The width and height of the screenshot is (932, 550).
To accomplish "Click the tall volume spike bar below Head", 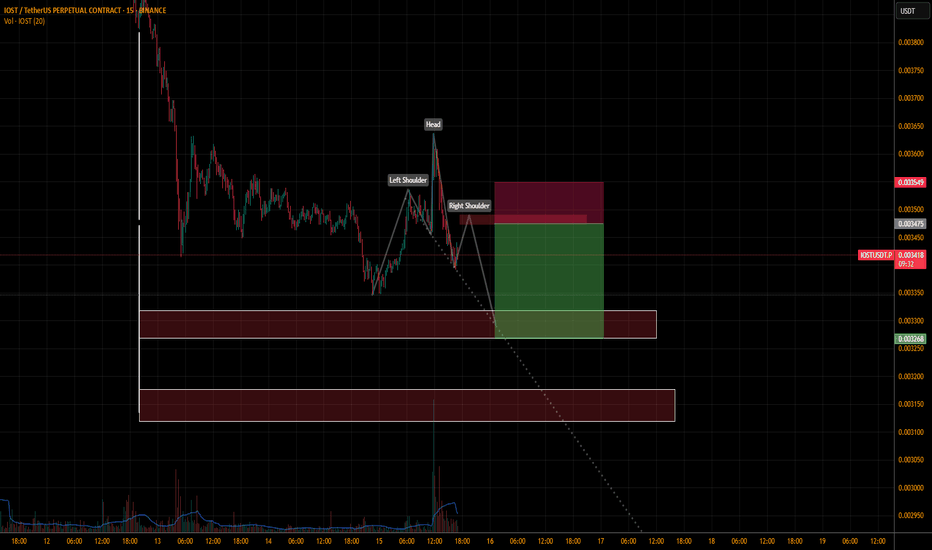I will pyautogui.click(x=433, y=466).
